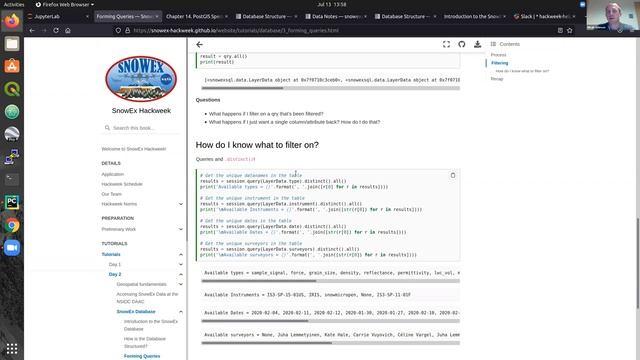Open Google Chrome from the dock
Viewport: 640px width, 360px height.
(12, 225)
